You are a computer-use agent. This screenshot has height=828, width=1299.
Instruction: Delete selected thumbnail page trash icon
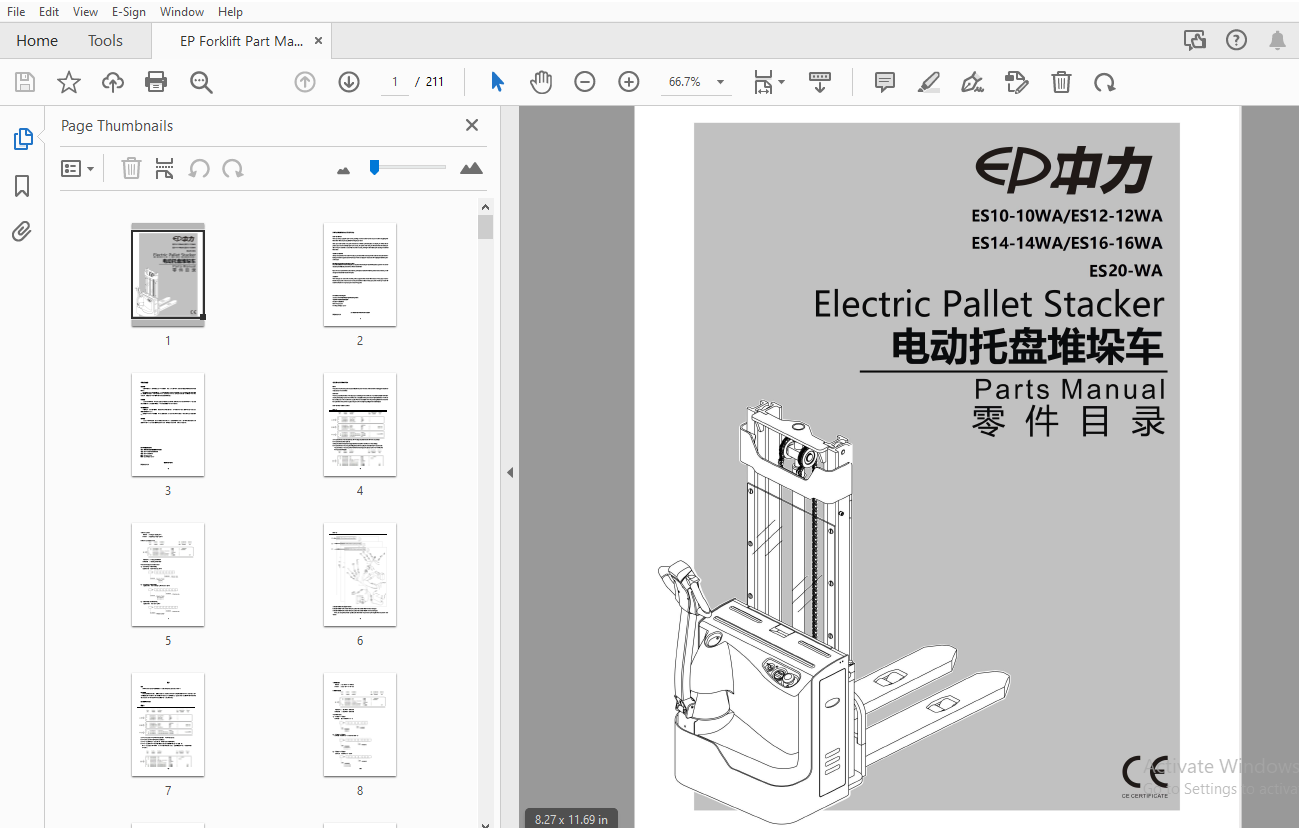(x=131, y=168)
